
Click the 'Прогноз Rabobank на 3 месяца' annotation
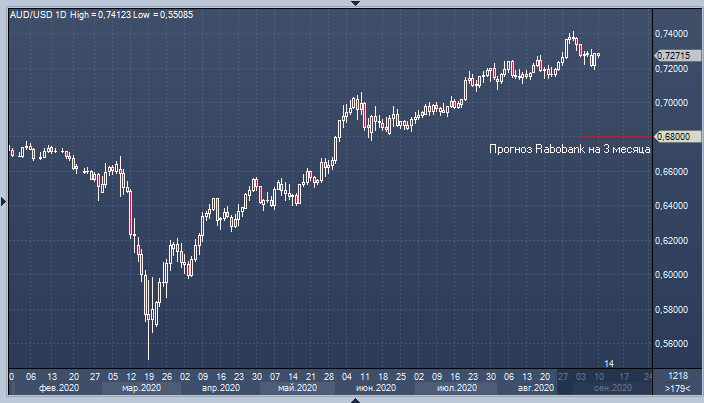(569, 149)
